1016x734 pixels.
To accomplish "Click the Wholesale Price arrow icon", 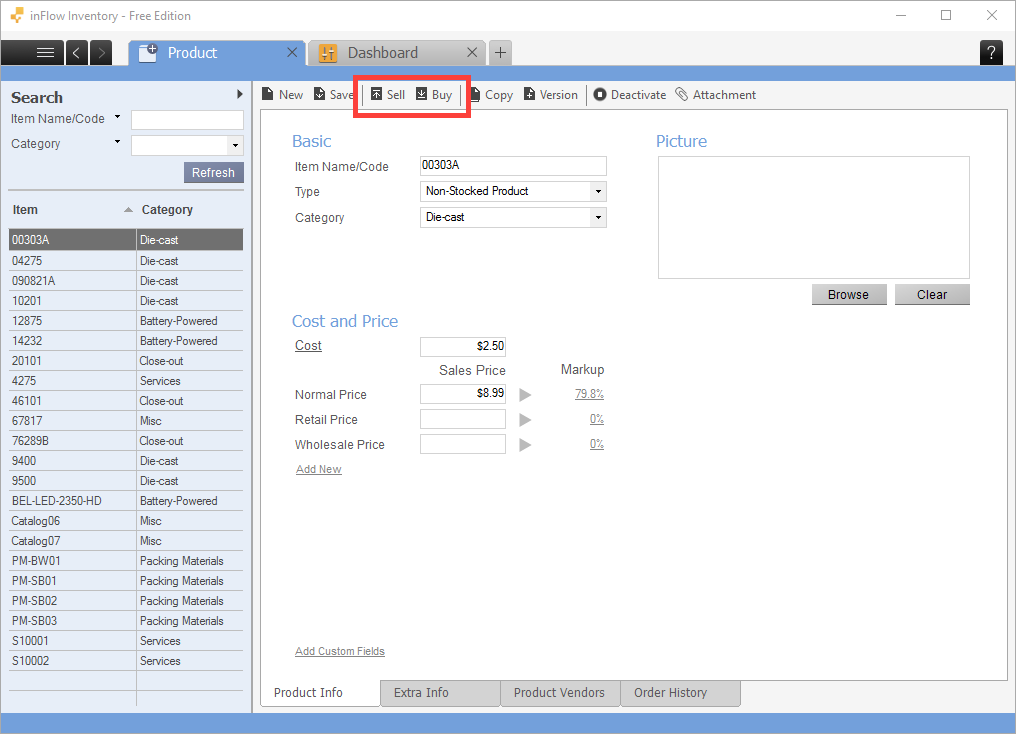I will click(525, 444).
